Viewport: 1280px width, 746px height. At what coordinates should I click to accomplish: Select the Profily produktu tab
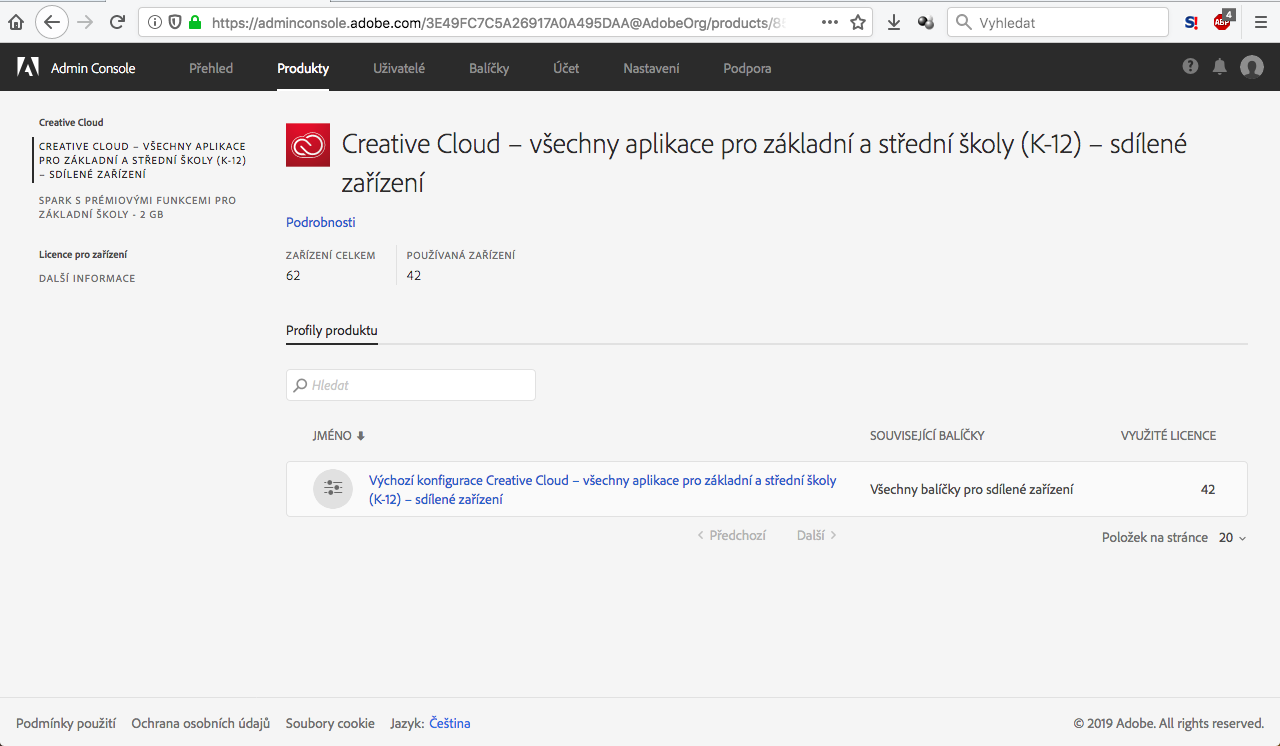click(332, 331)
